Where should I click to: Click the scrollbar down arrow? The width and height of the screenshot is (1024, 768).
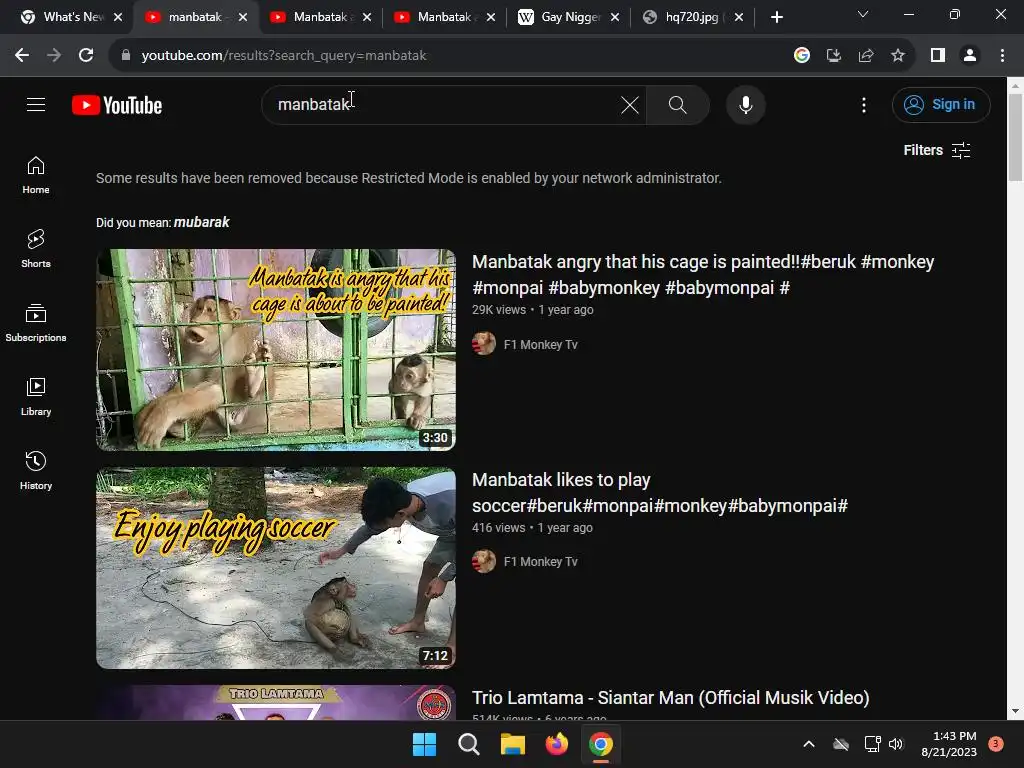point(1015,711)
